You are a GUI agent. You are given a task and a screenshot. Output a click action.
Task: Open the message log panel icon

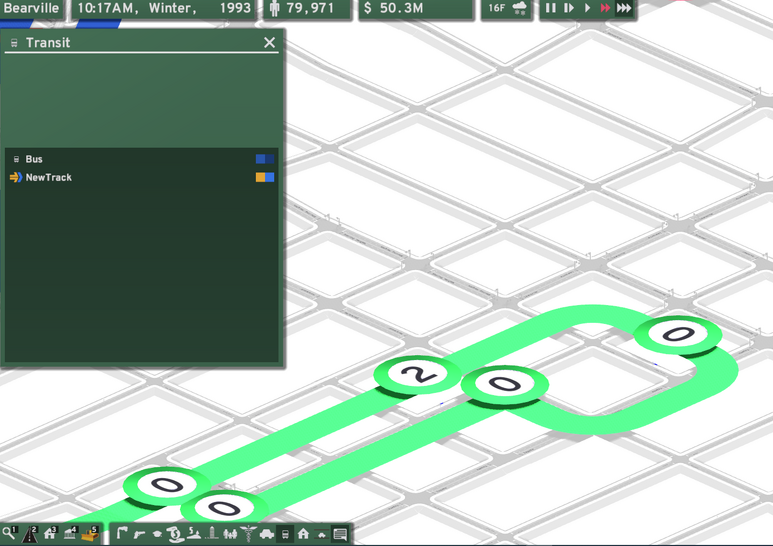(x=340, y=534)
